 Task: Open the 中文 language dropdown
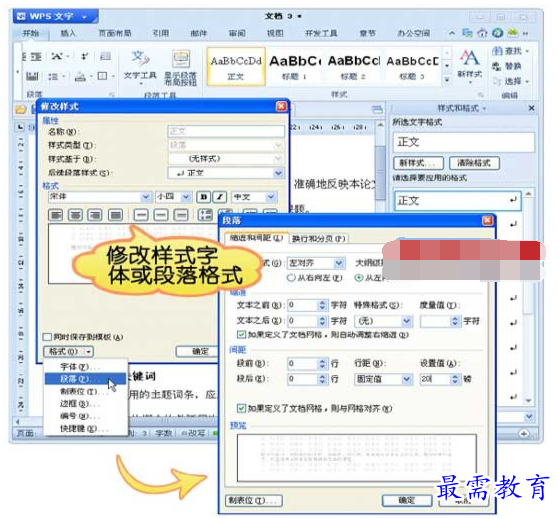[271, 196]
